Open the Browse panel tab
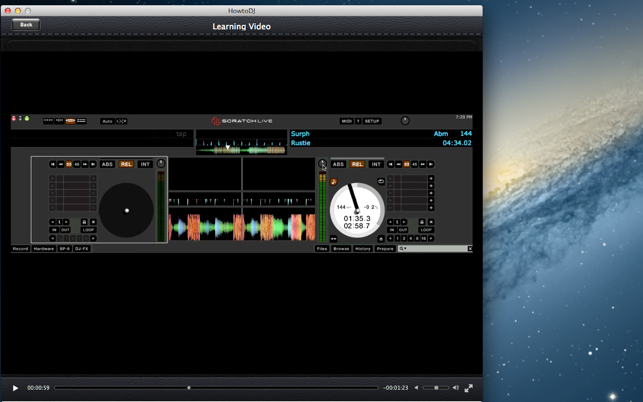The width and height of the screenshot is (643, 402). point(341,249)
